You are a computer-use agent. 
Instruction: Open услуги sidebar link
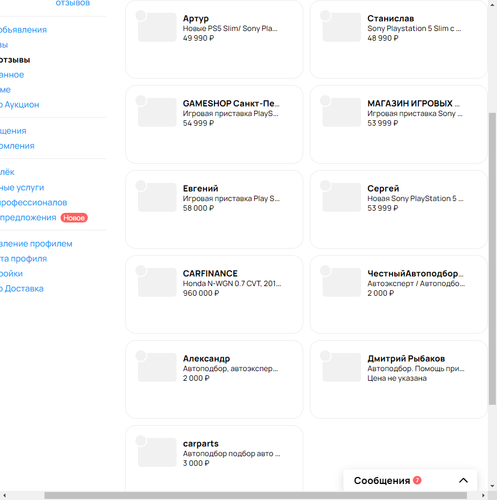22,188
